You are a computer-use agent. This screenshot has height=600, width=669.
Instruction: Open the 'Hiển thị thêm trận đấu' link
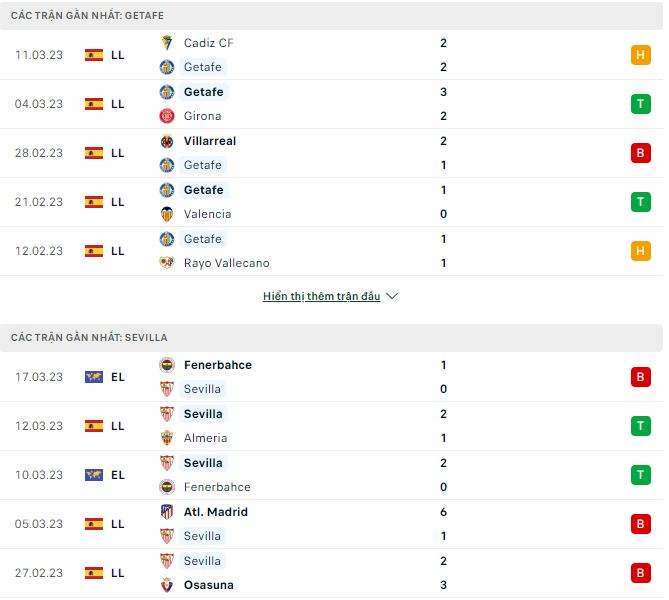tap(321, 297)
